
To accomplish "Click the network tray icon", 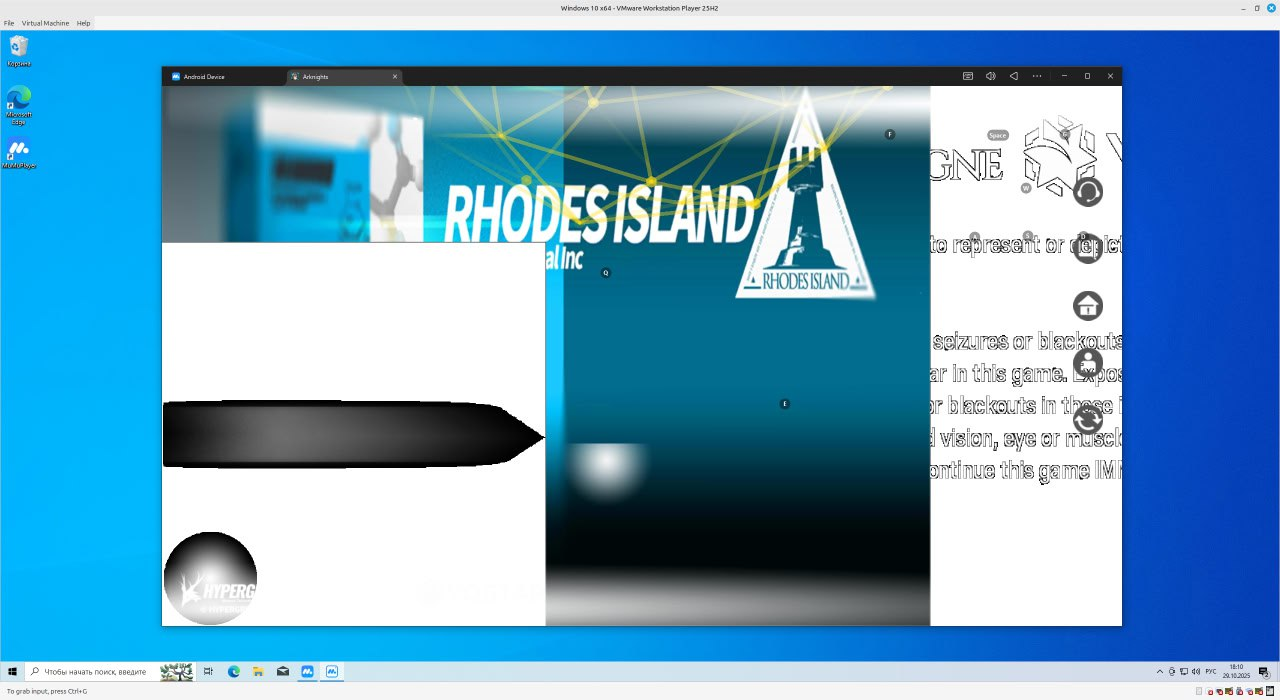I will 1184,671.
